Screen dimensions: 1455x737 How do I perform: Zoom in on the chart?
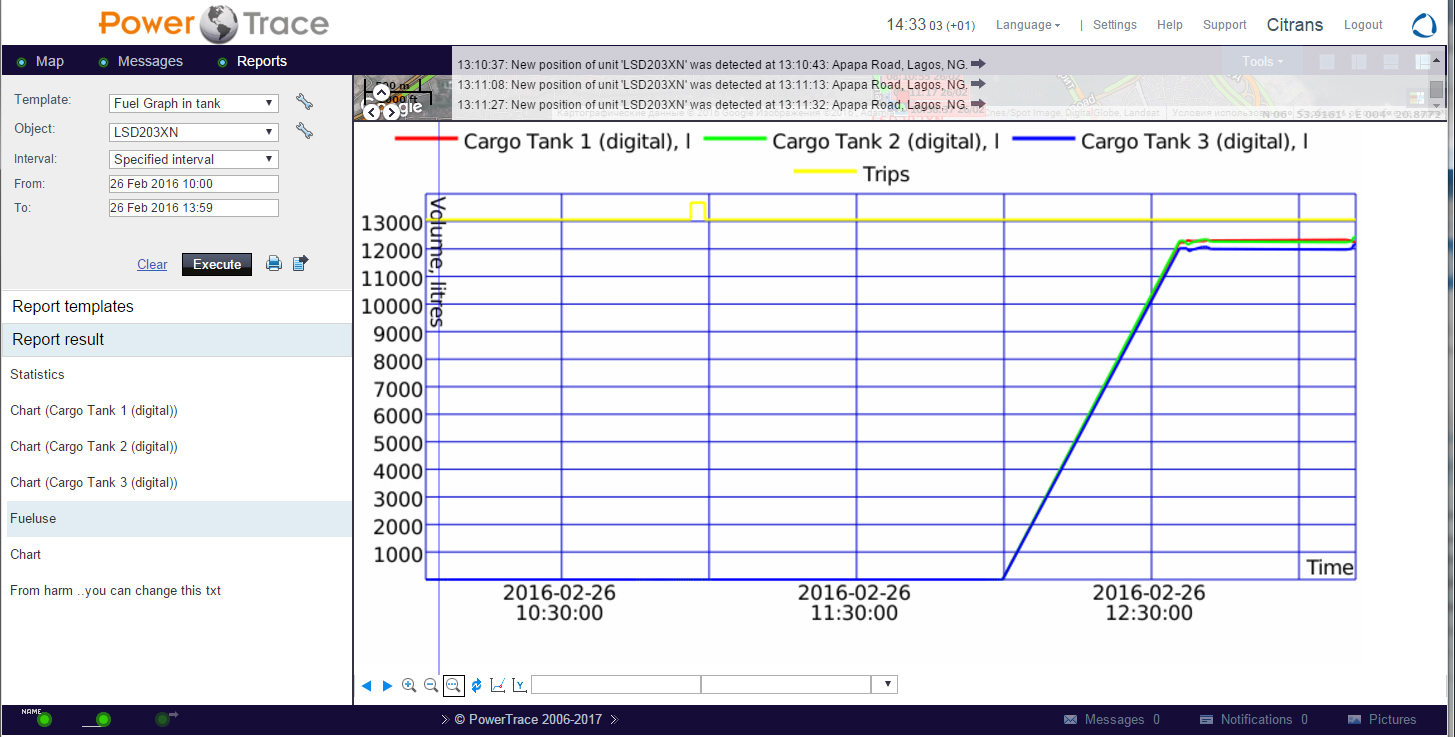point(409,685)
